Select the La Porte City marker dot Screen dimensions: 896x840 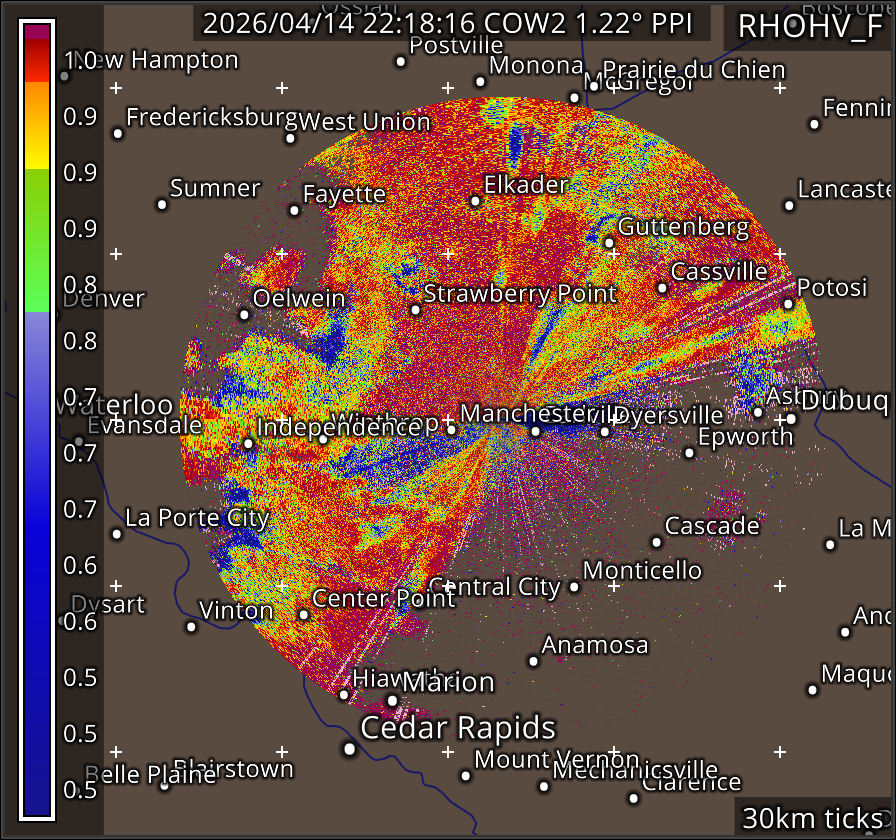[x=117, y=534]
